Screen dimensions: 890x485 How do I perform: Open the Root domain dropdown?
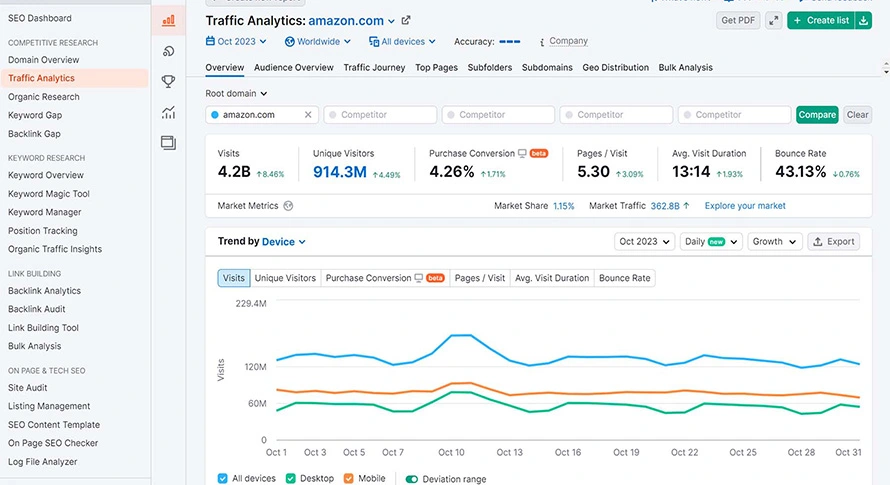click(237, 93)
